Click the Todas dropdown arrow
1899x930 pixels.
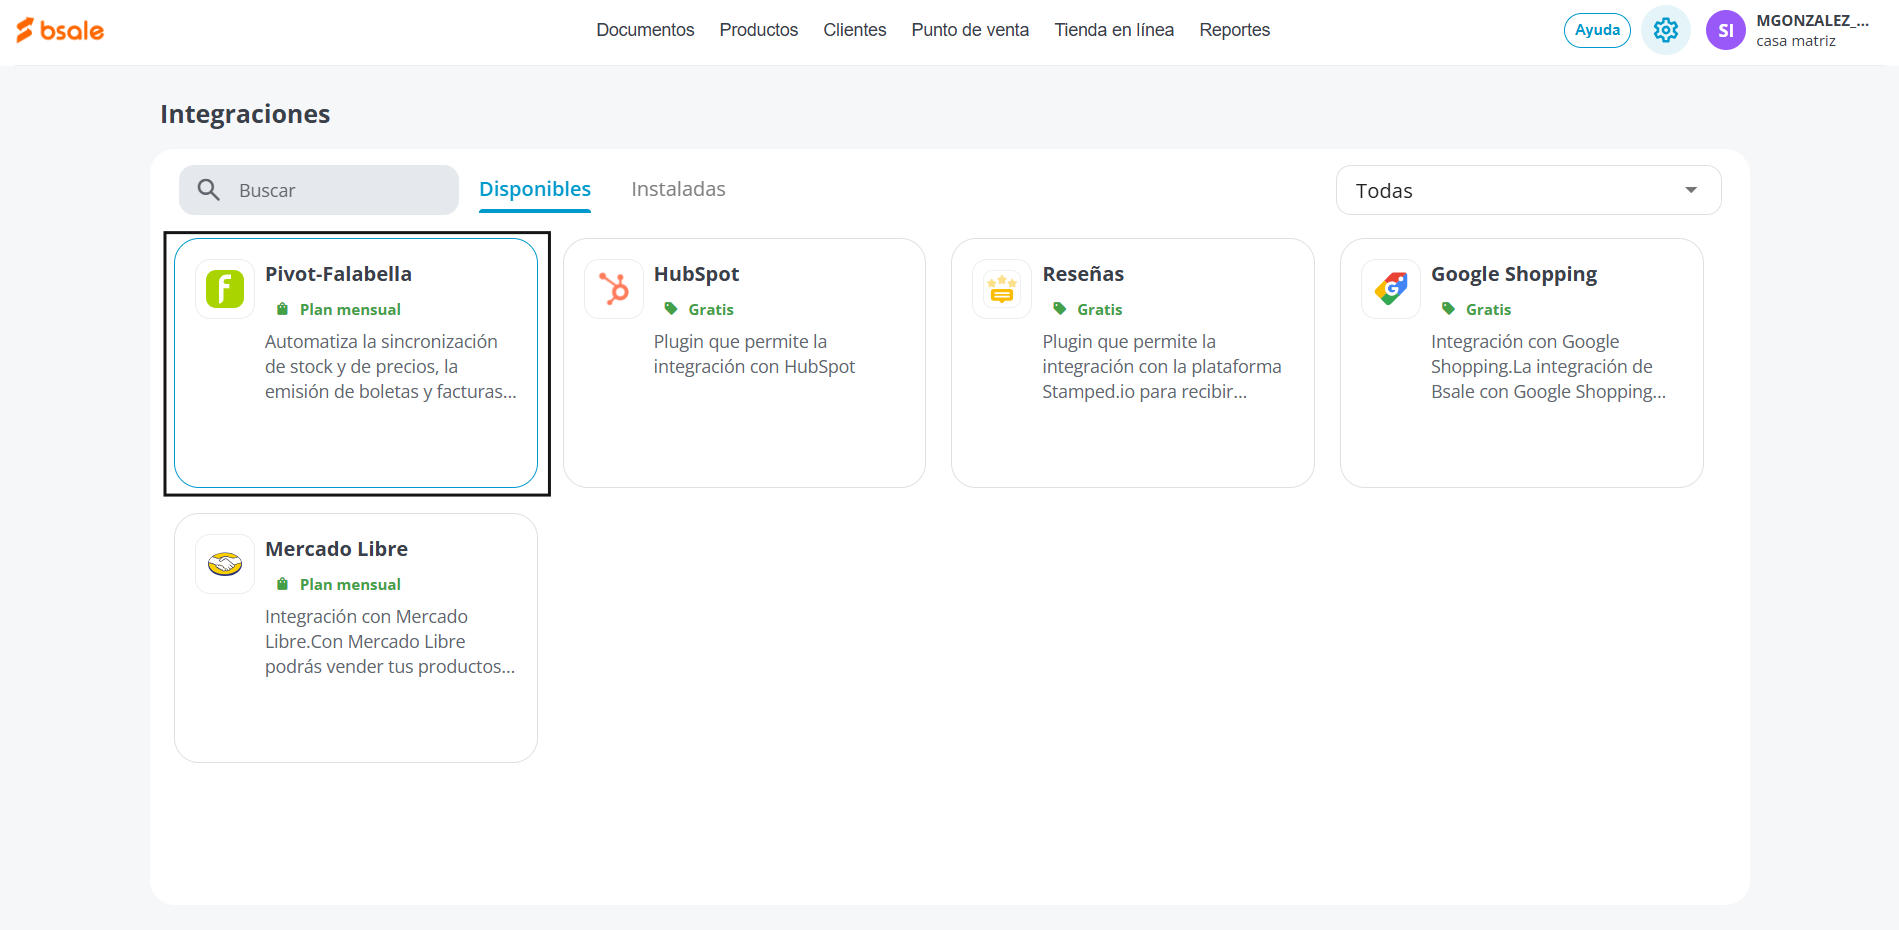pos(1691,190)
